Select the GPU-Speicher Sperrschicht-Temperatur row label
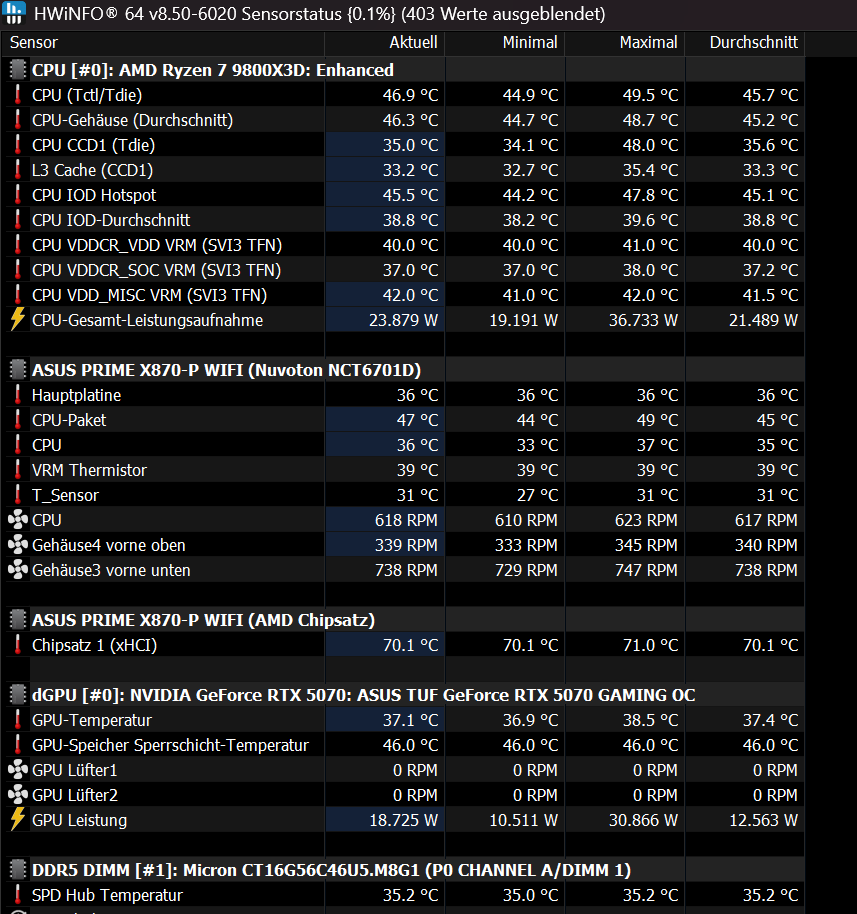857x914 pixels. coord(170,745)
